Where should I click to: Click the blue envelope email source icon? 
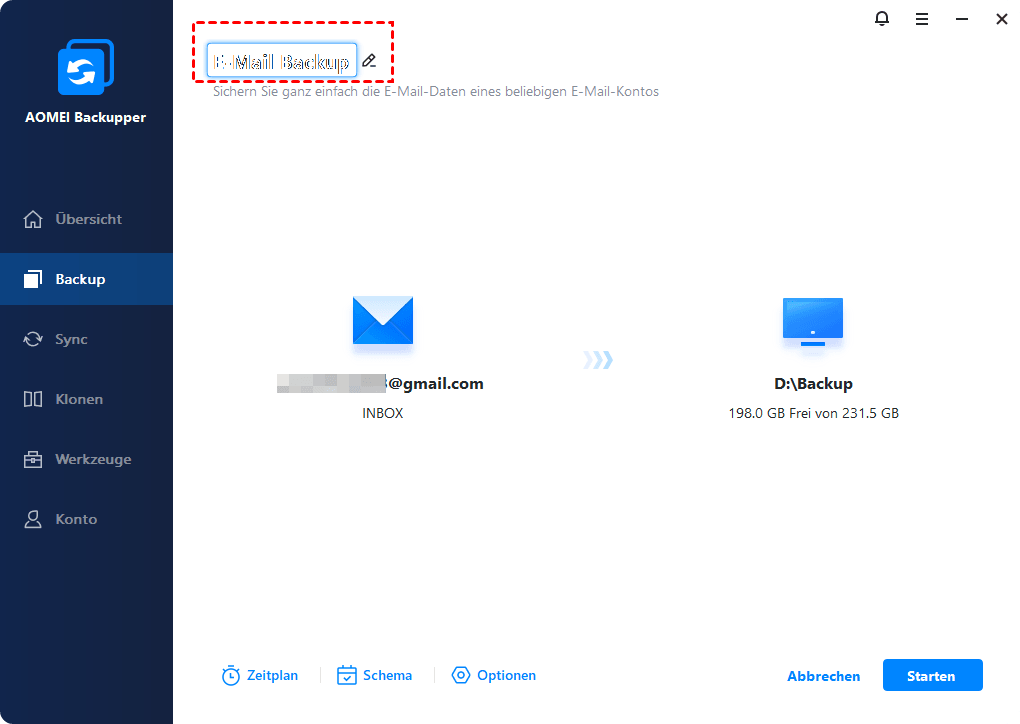(x=382, y=320)
